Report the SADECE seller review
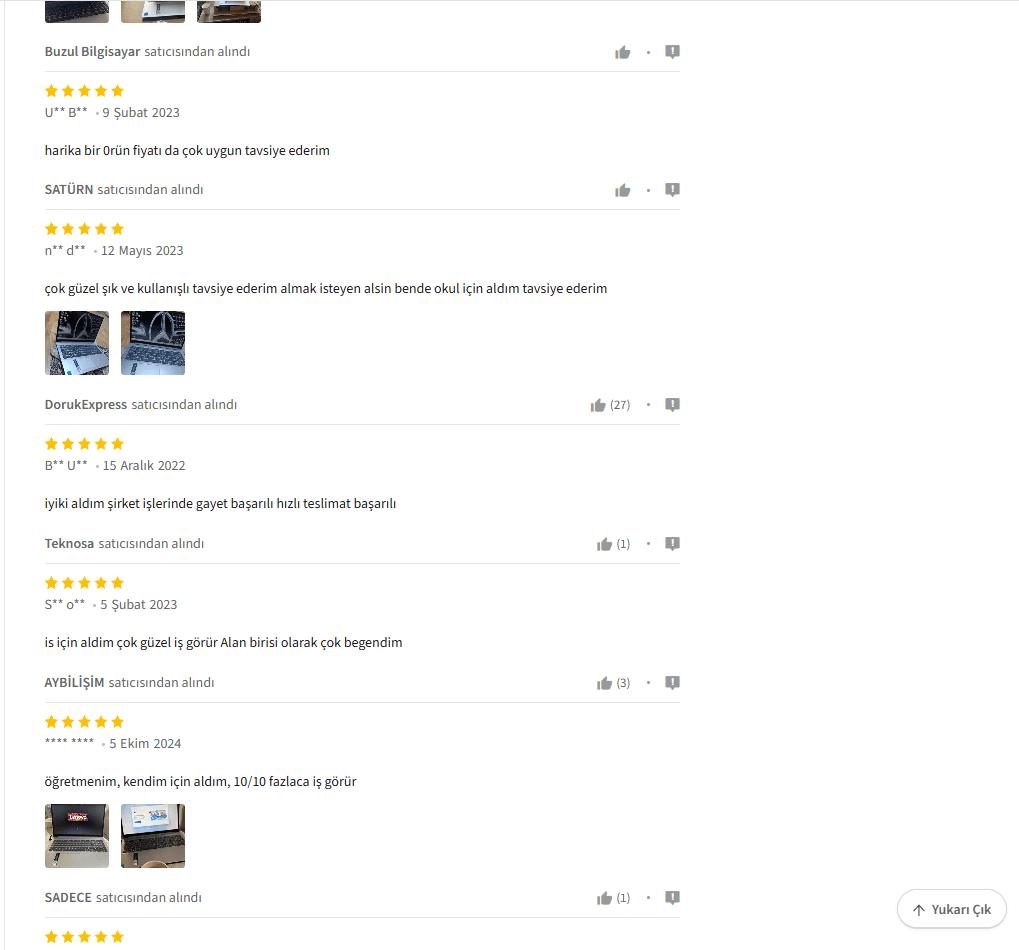The height and width of the screenshot is (950, 1019). tap(673, 897)
